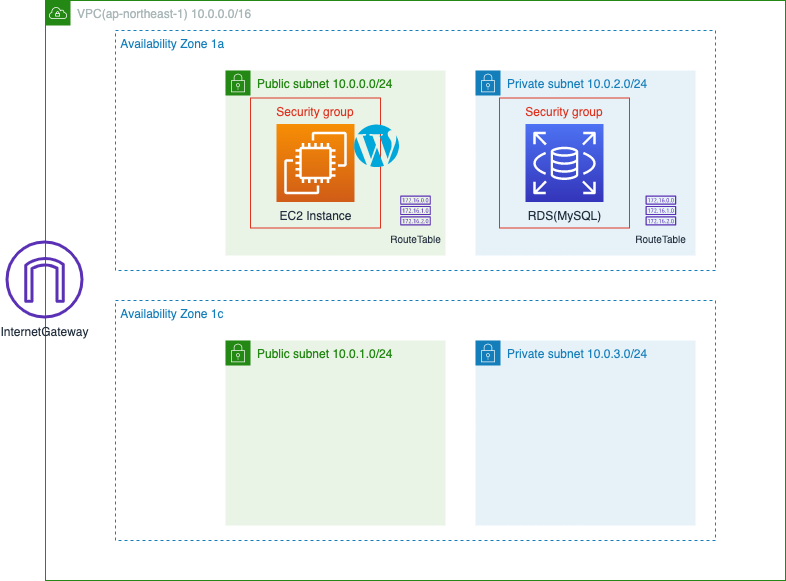Click lock icon of Private subnet 10.0.3.0/24
This screenshot has width=786, height=581.
coord(488,353)
